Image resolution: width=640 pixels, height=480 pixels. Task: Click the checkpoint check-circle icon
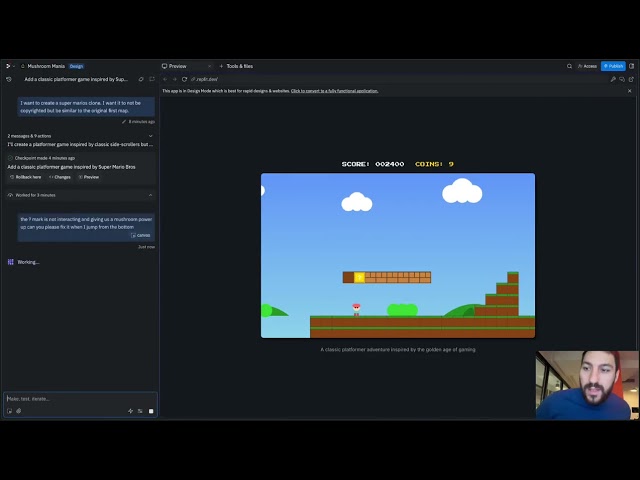pos(10,158)
